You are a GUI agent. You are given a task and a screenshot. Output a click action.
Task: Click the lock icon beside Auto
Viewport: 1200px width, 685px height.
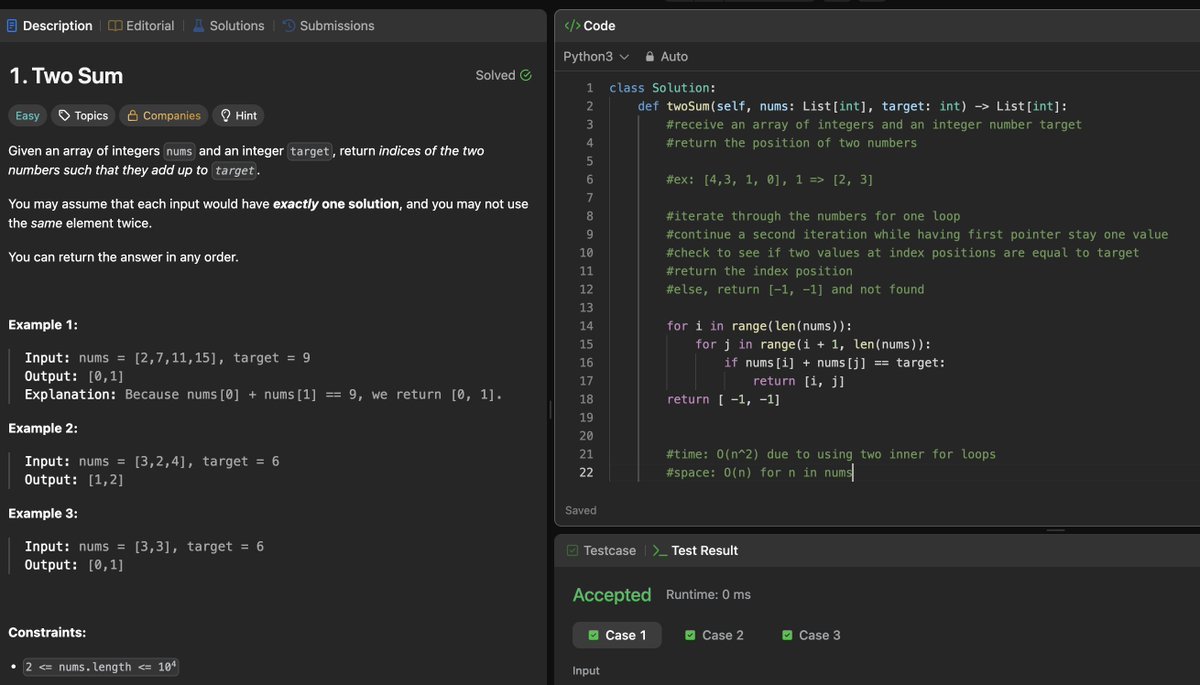click(650, 57)
